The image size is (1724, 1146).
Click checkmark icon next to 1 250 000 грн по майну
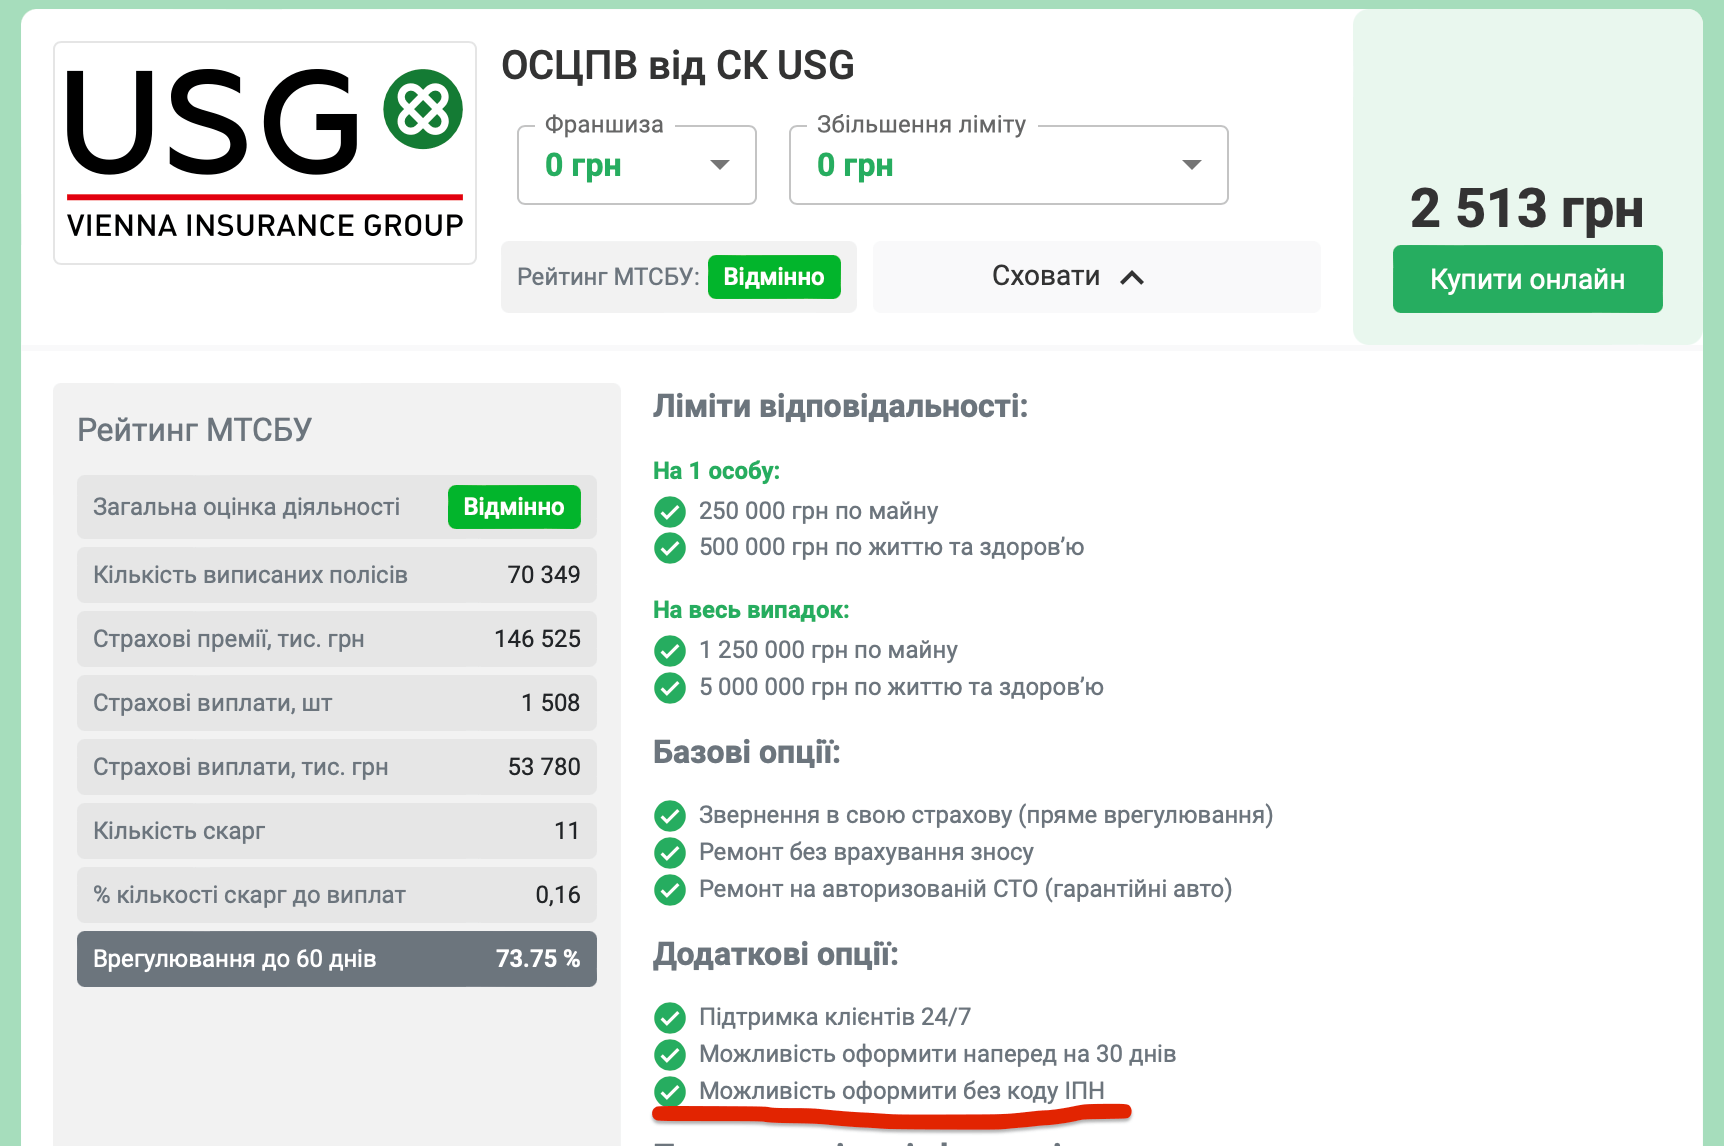[670, 651]
